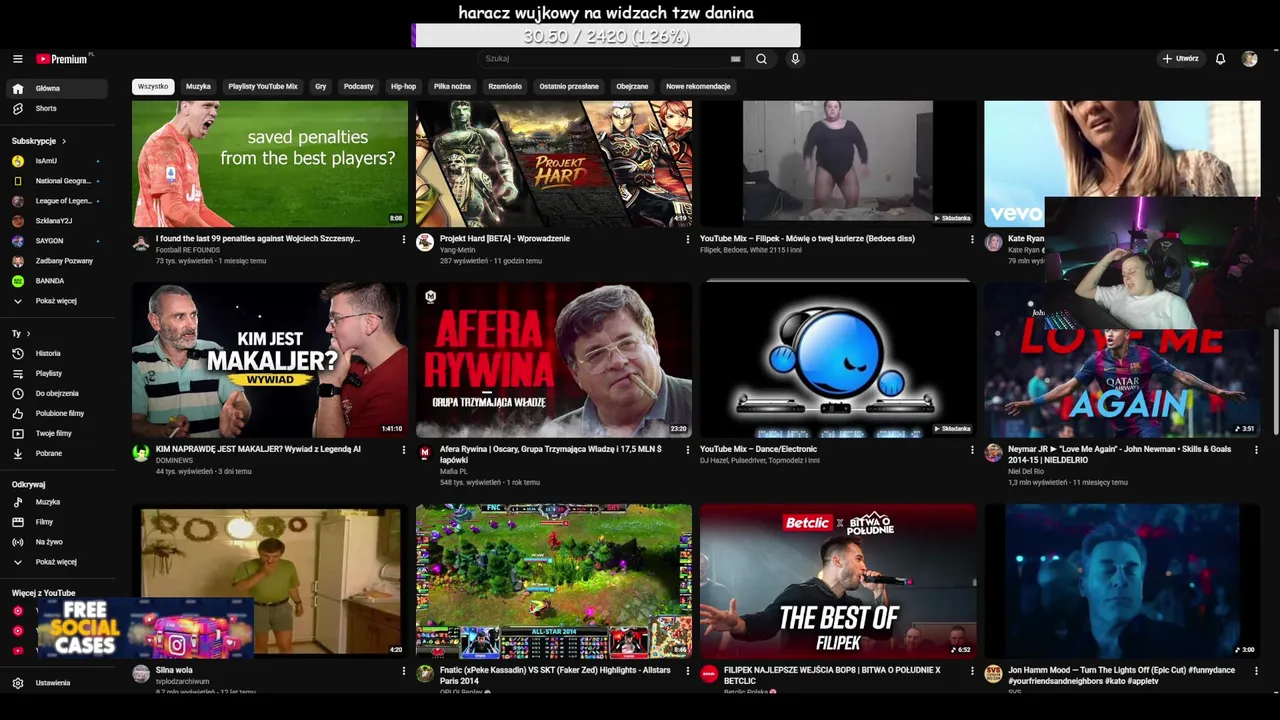Viewport: 1280px width, 720px height.
Task: Open Twoje filmy in sidebar
Action: (55, 433)
